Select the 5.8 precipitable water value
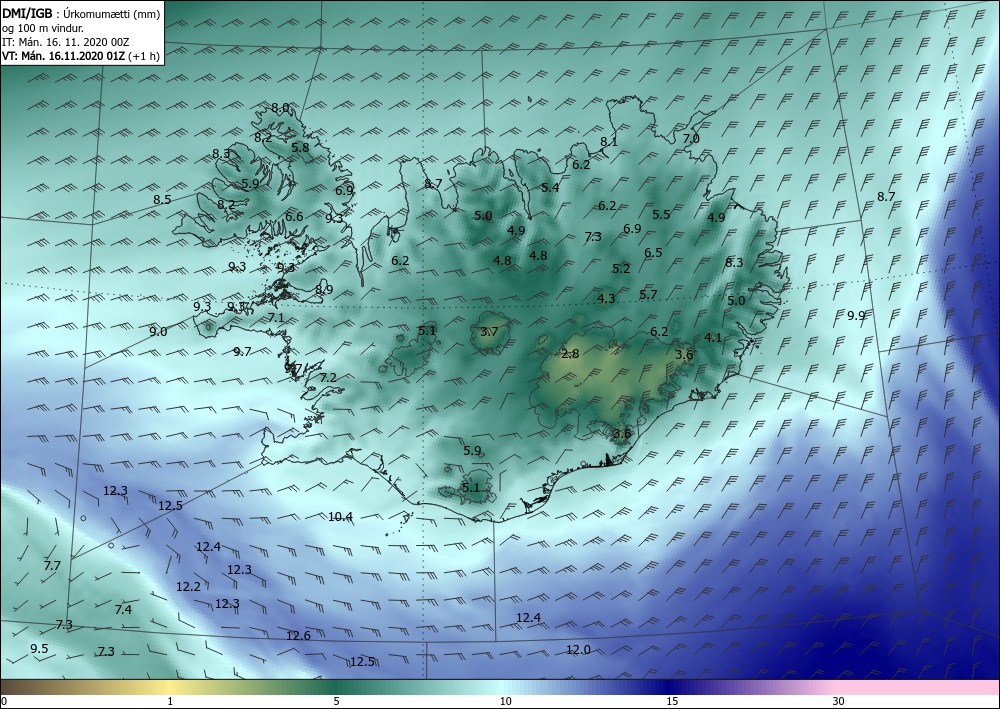This screenshot has height=709, width=1000. click(300, 147)
